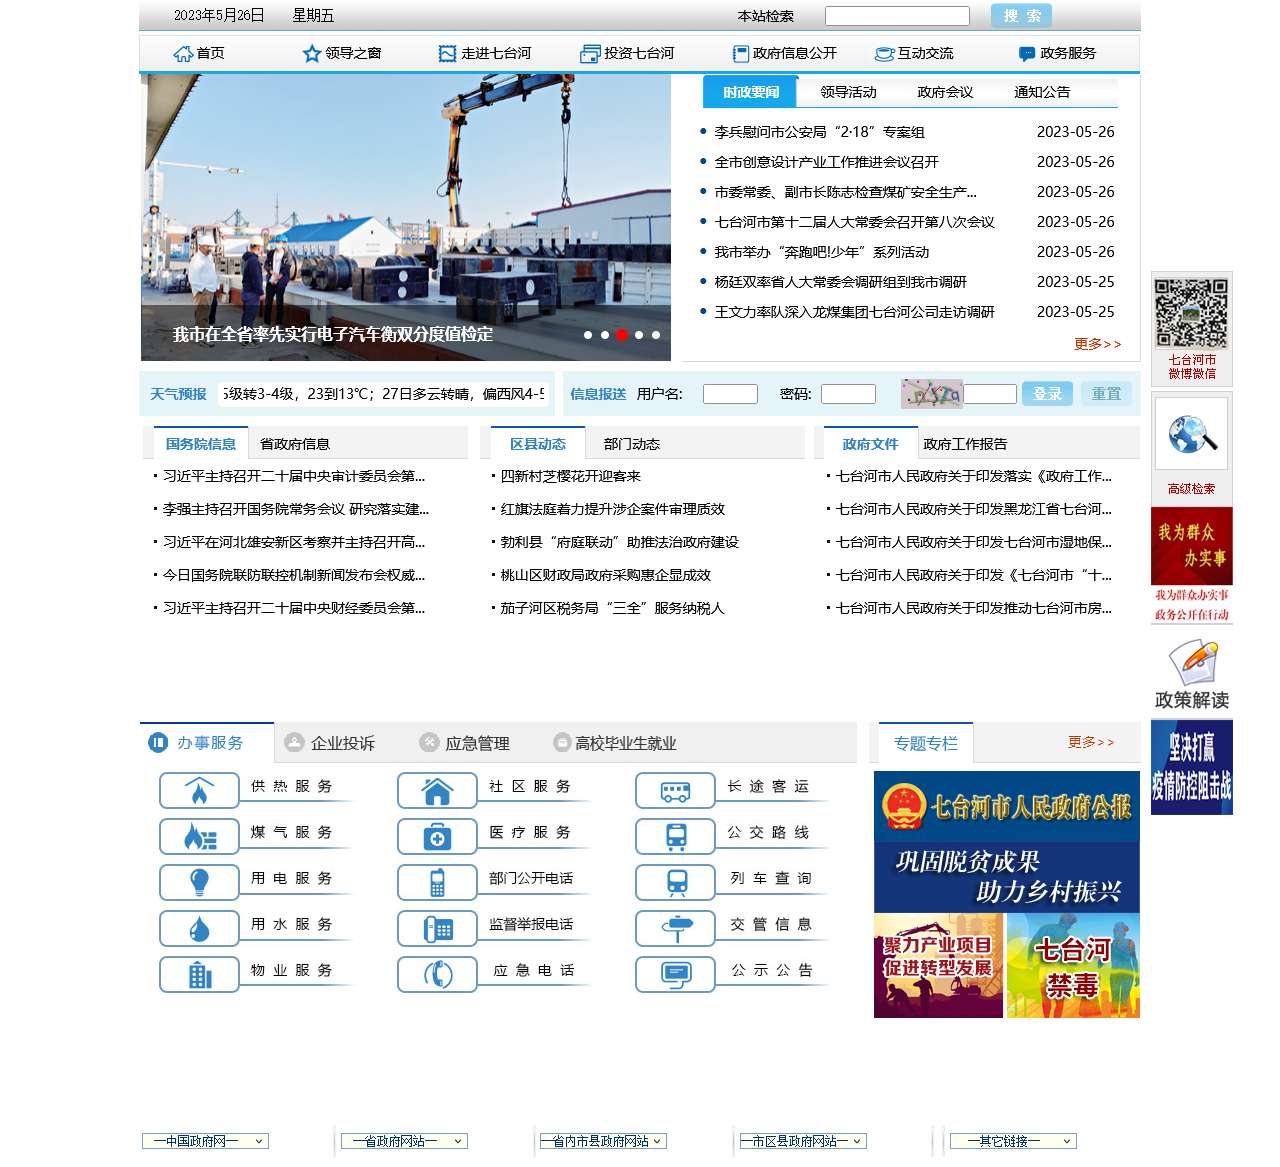The image size is (1280, 1167).
Task: Expand the 中国政府网 links dropdown
Action: click(205, 1141)
